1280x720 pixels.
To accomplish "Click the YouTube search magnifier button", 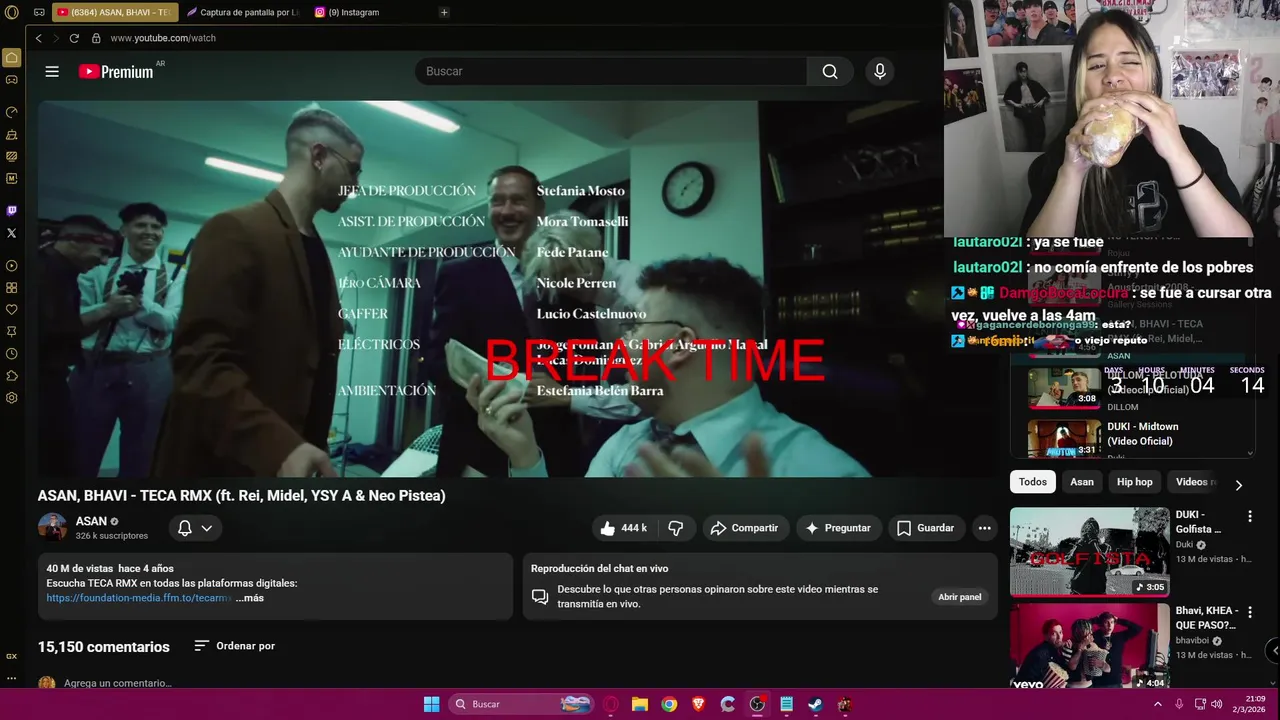I will (x=830, y=71).
